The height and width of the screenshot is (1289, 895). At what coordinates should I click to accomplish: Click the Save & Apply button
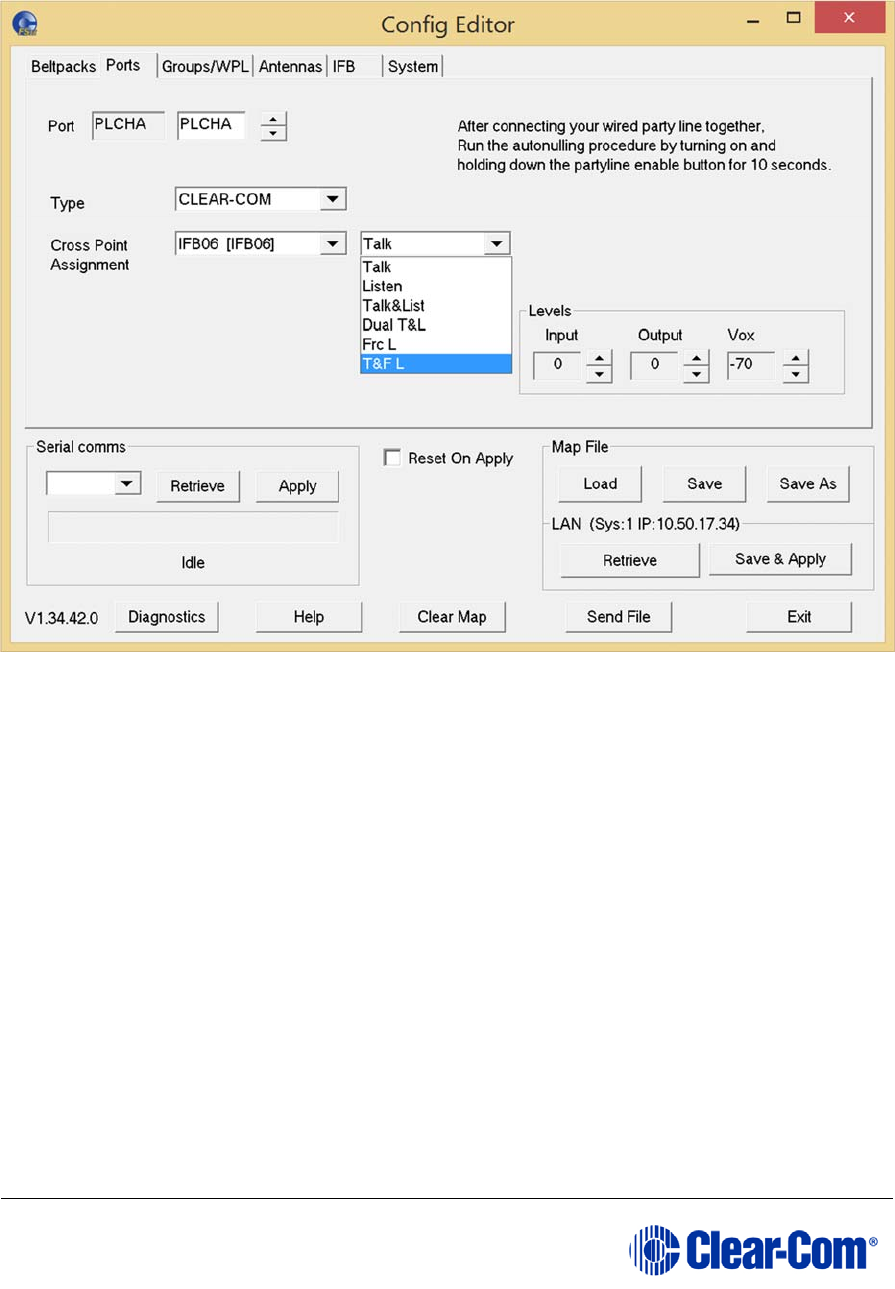(781, 559)
